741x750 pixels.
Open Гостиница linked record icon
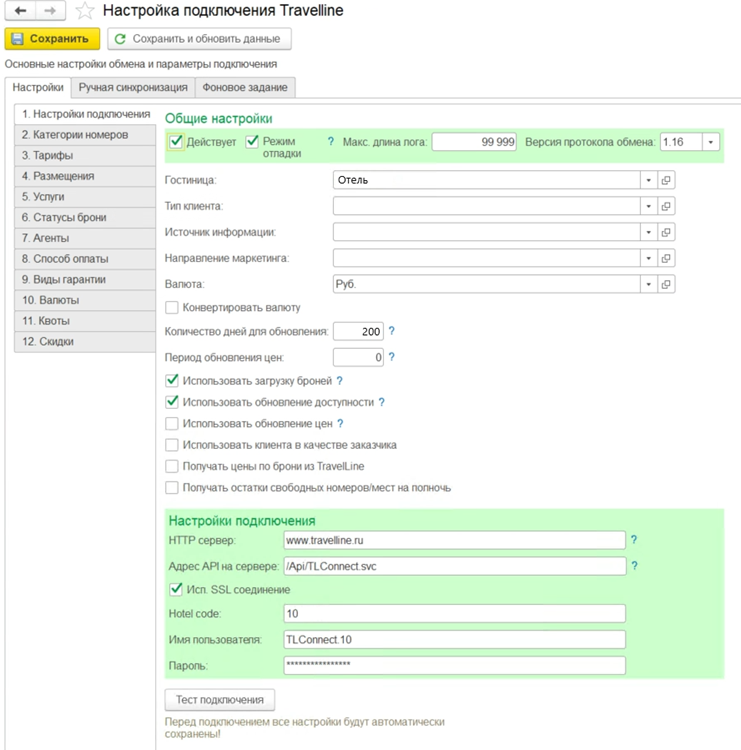666,180
